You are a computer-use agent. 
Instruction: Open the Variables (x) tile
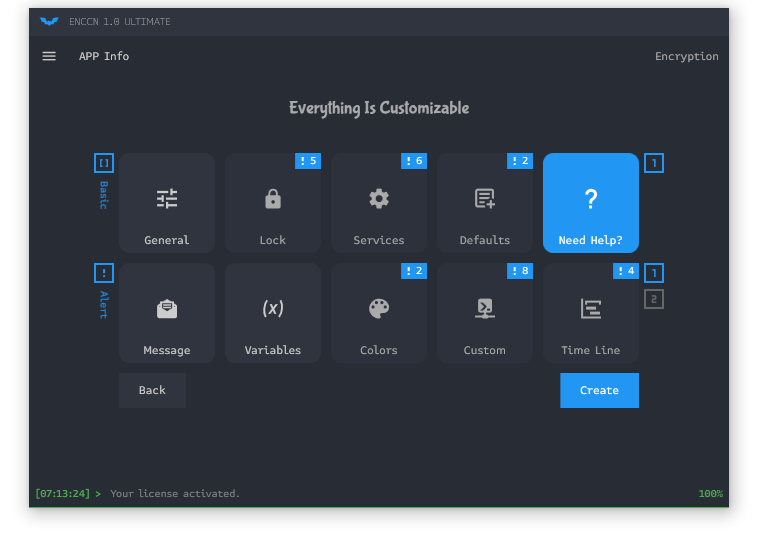[273, 313]
